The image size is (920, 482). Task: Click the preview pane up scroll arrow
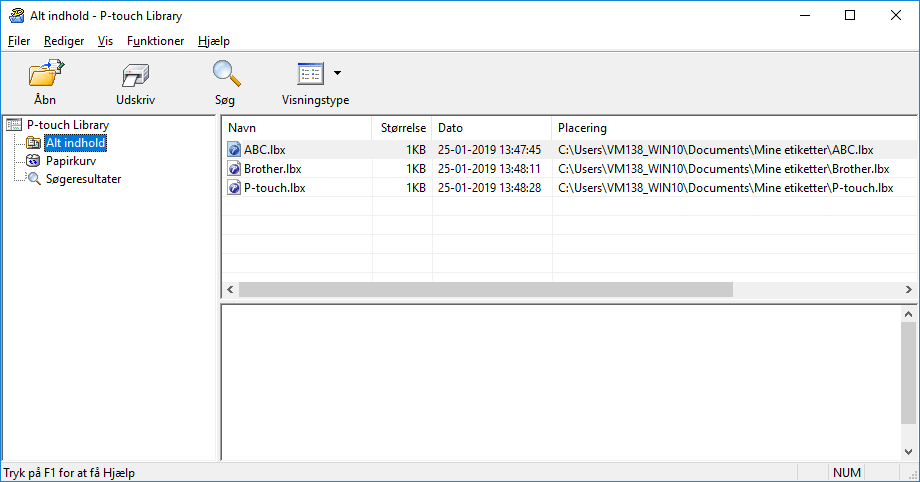tap(908, 314)
